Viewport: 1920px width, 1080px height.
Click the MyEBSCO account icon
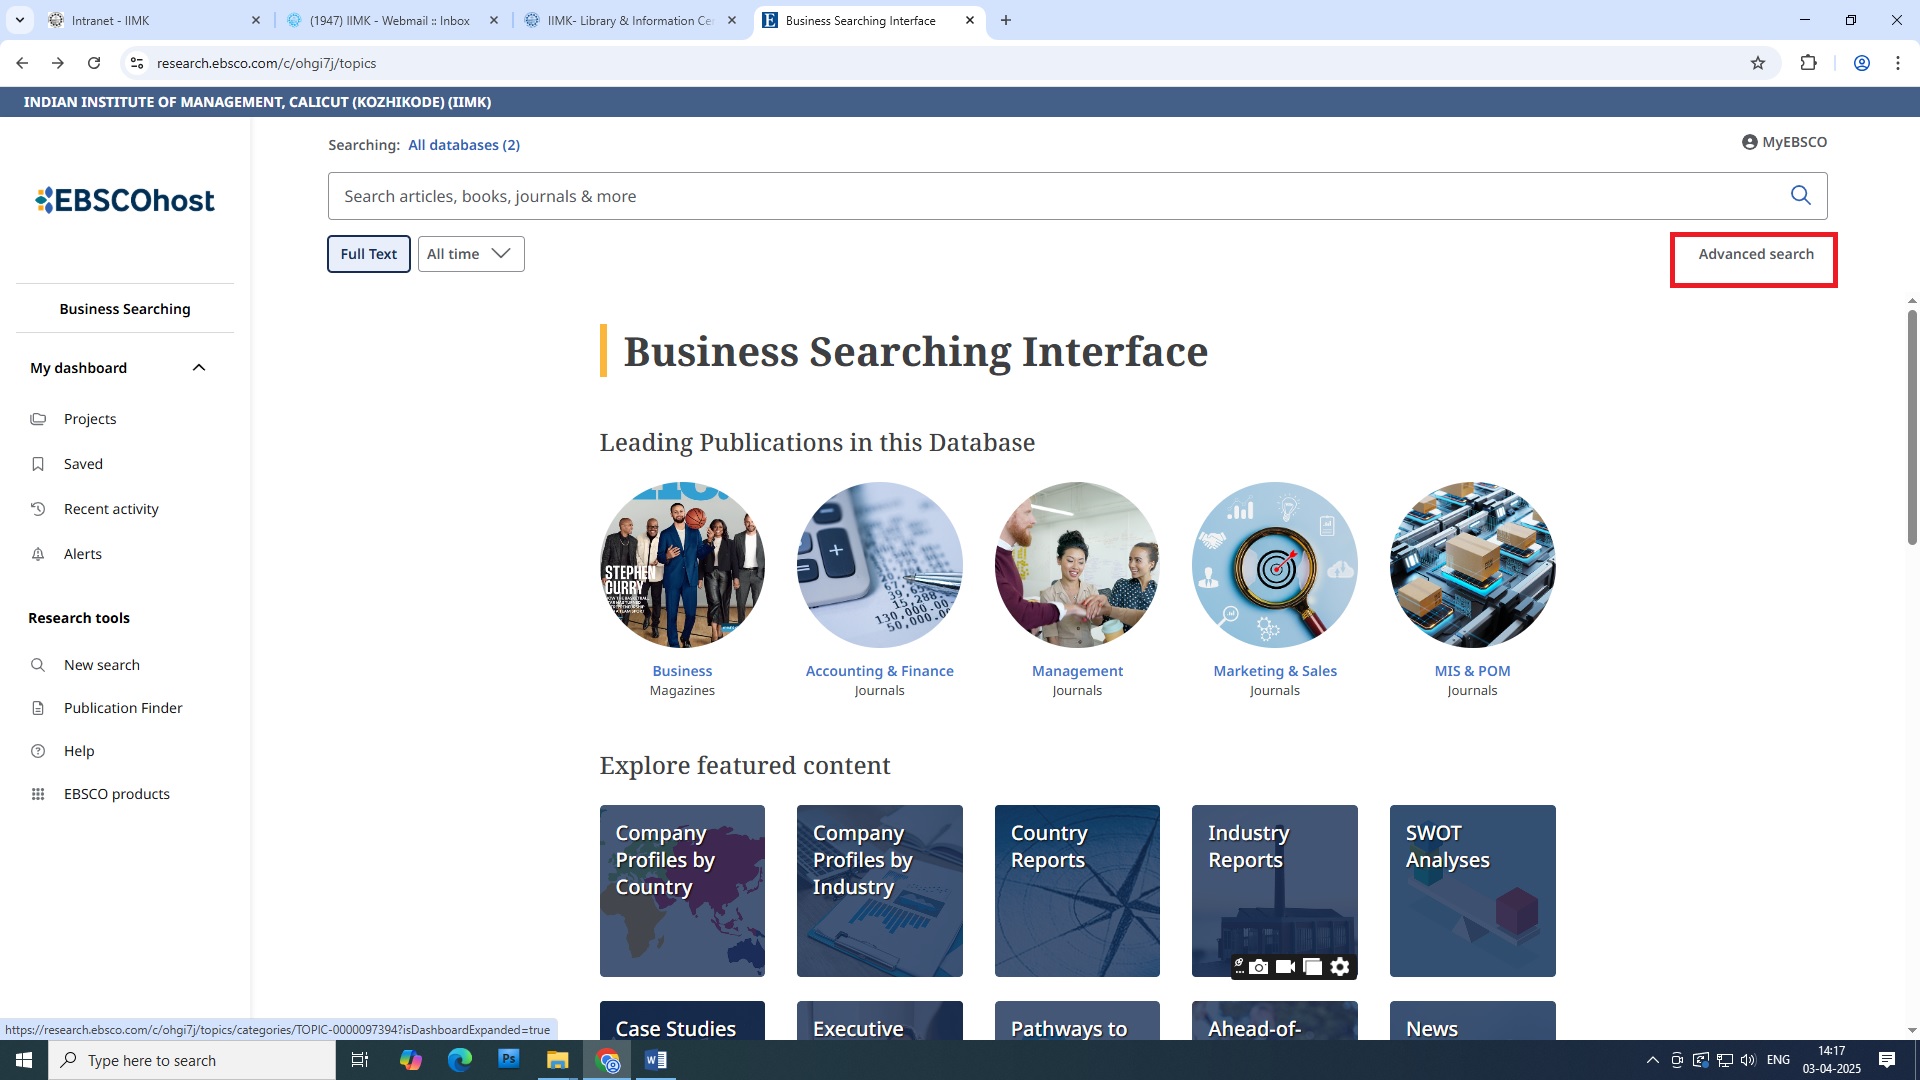(1749, 142)
